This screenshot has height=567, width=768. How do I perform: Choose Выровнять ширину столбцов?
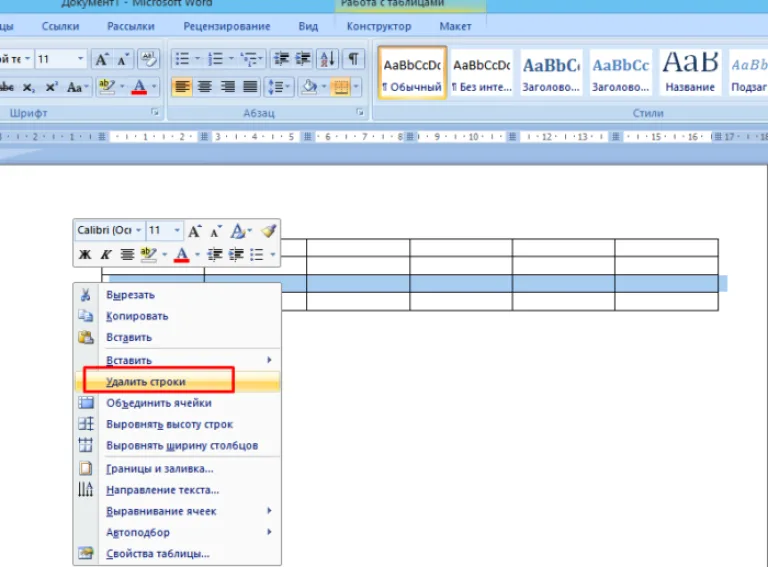click(x=177, y=446)
